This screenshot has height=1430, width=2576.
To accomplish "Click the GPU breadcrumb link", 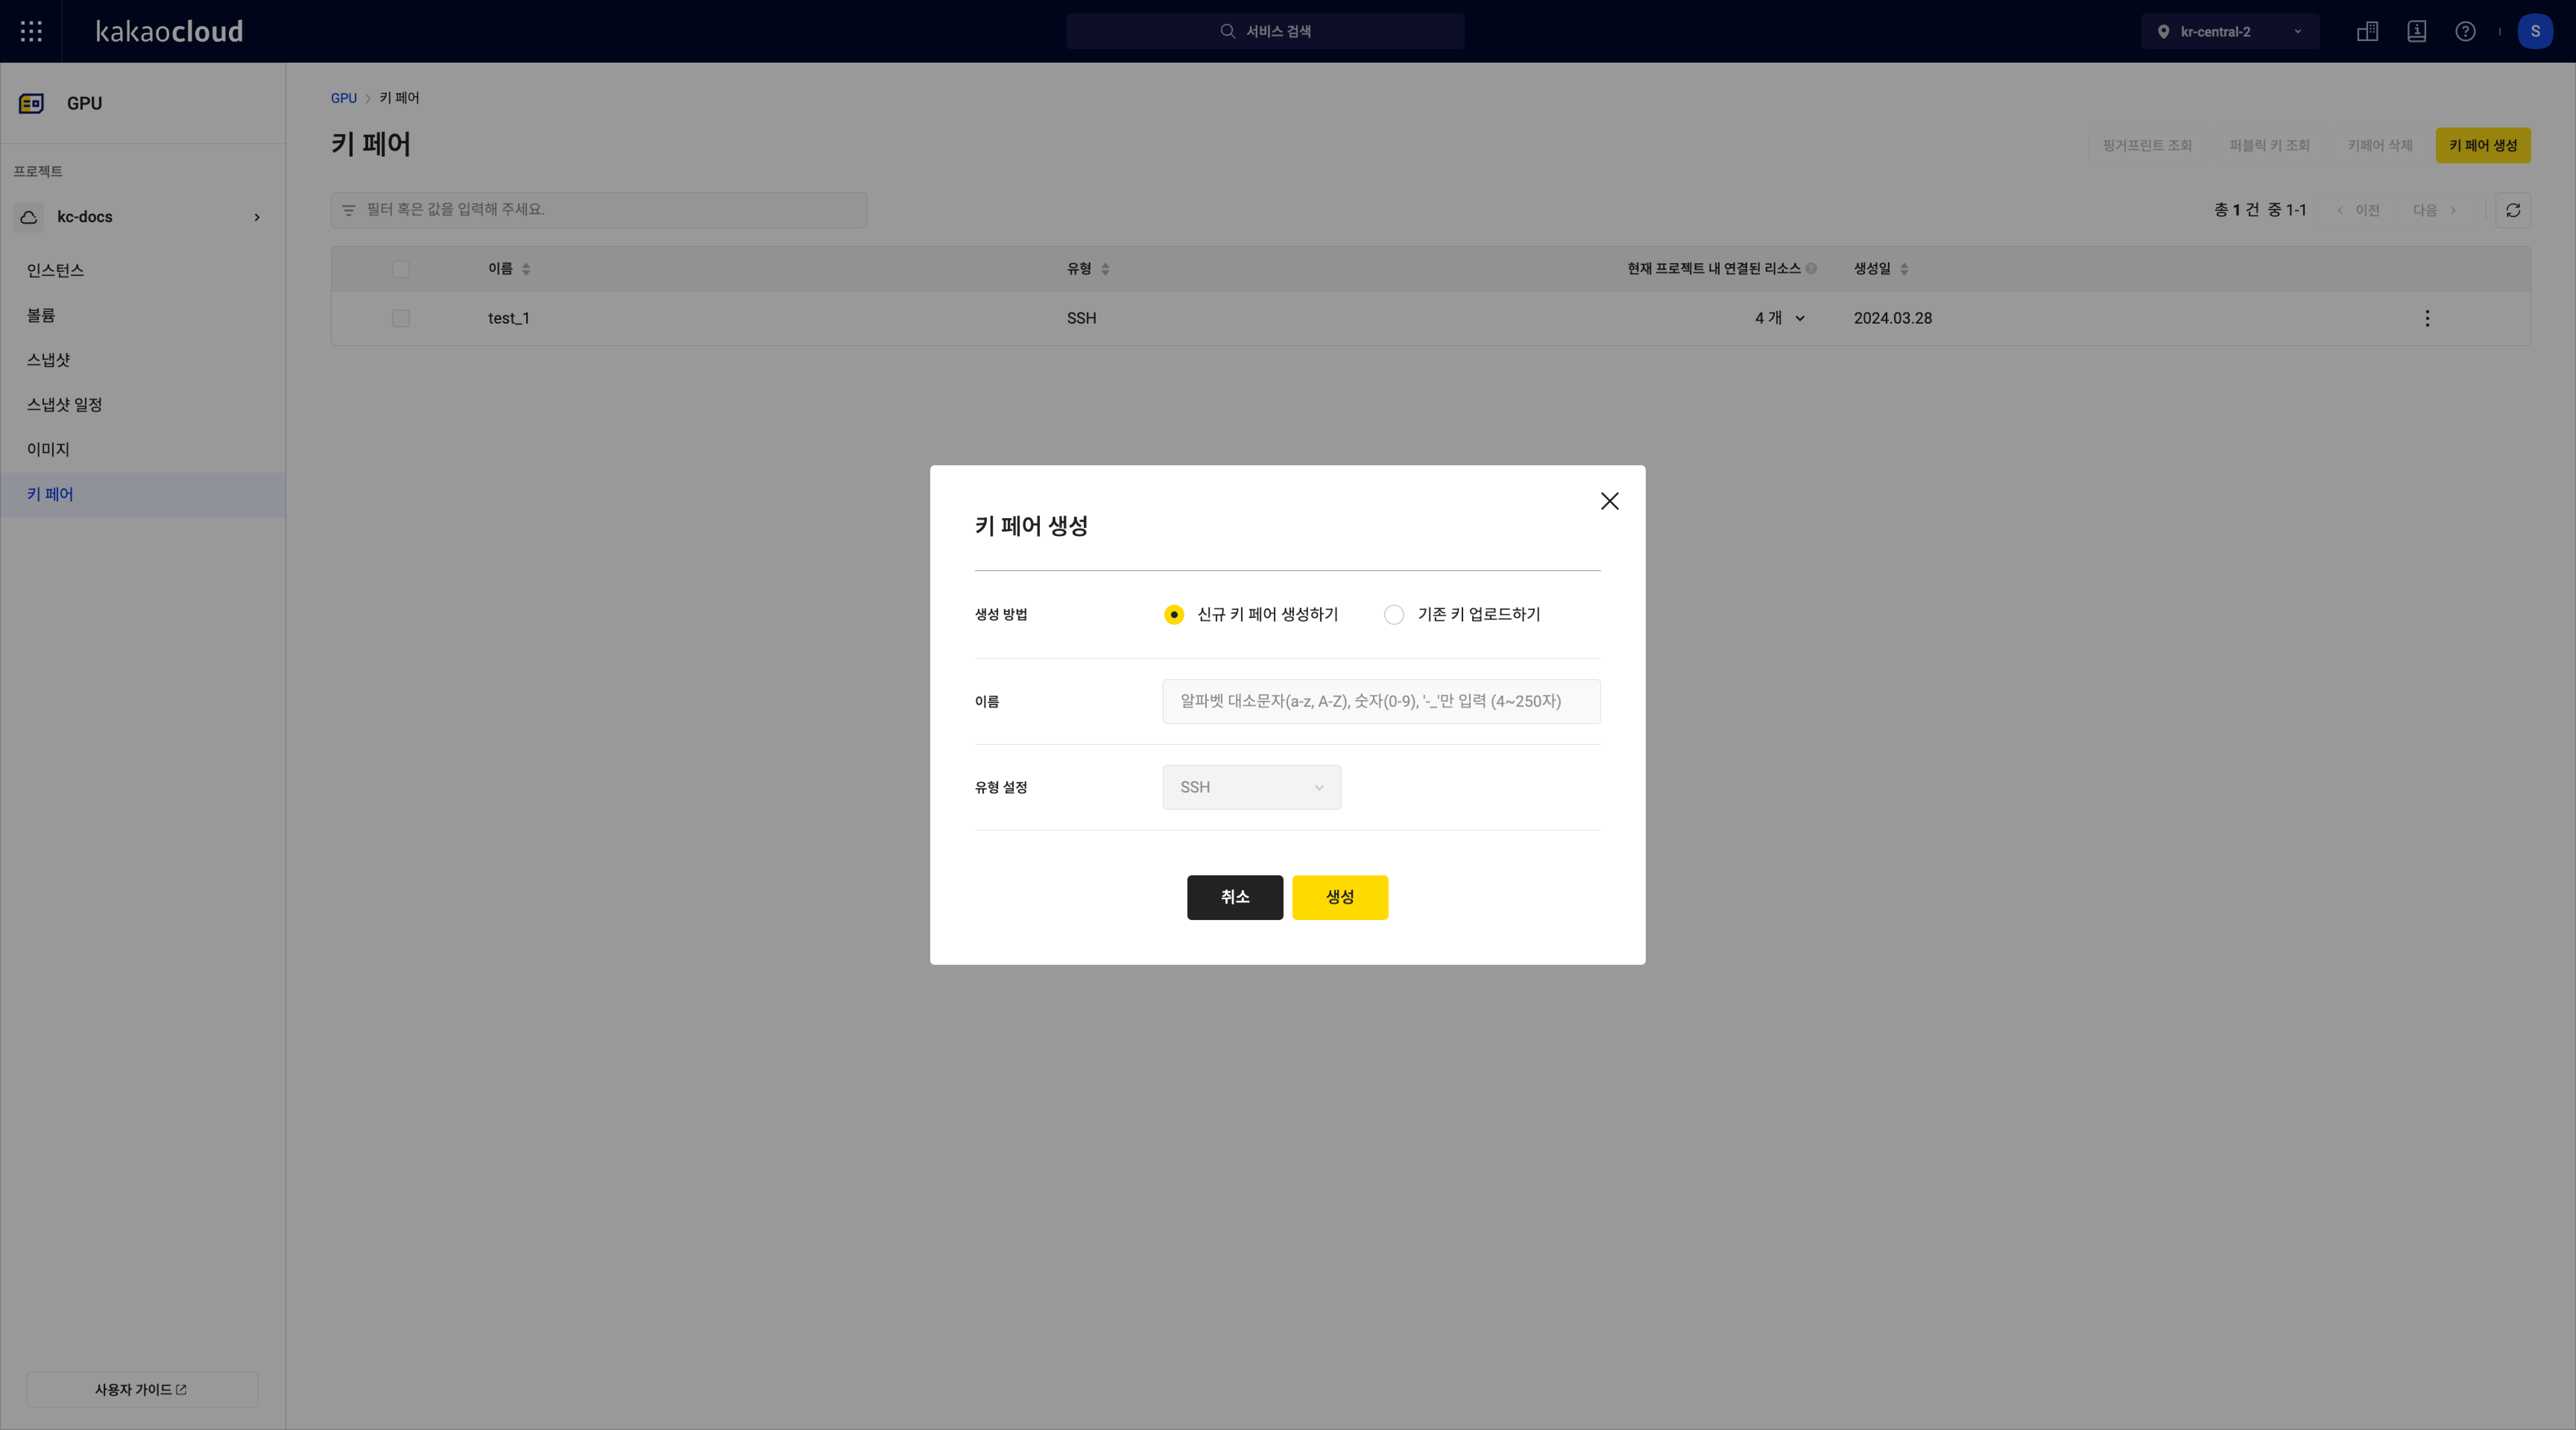I will coord(344,98).
